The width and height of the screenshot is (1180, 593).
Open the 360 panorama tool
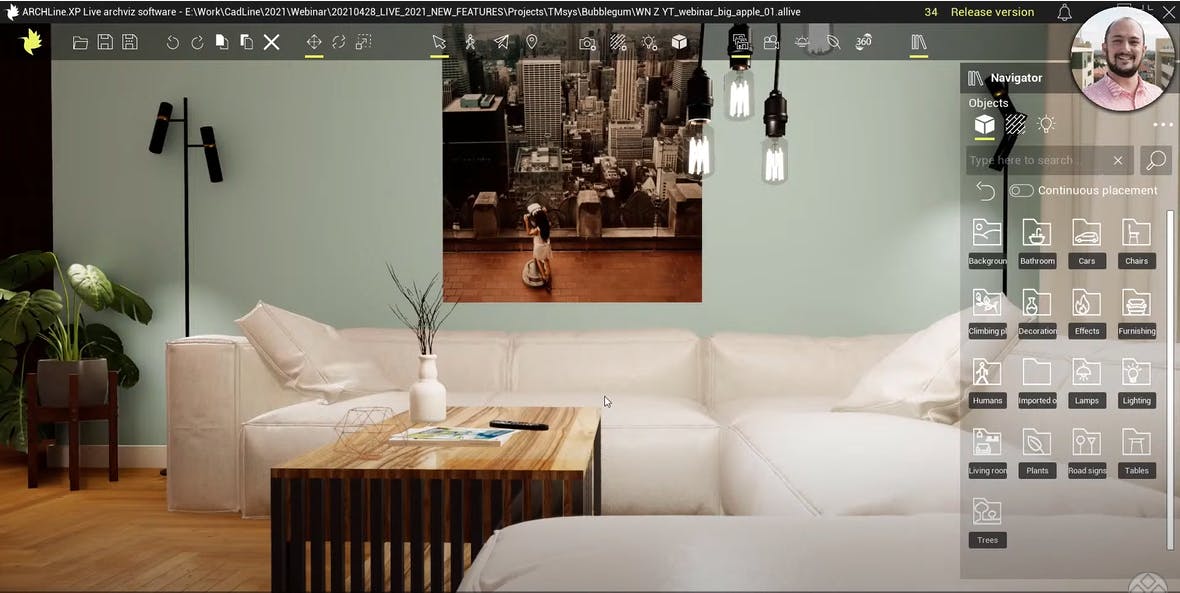tap(864, 41)
